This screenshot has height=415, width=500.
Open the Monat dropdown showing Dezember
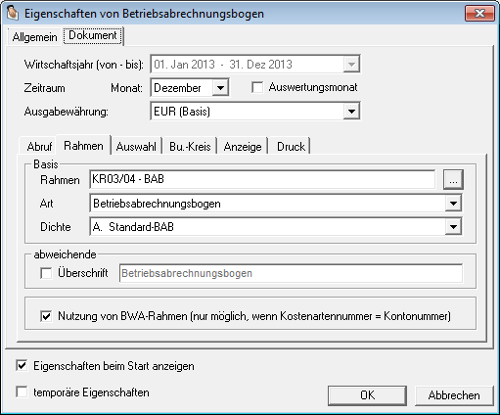coord(220,88)
